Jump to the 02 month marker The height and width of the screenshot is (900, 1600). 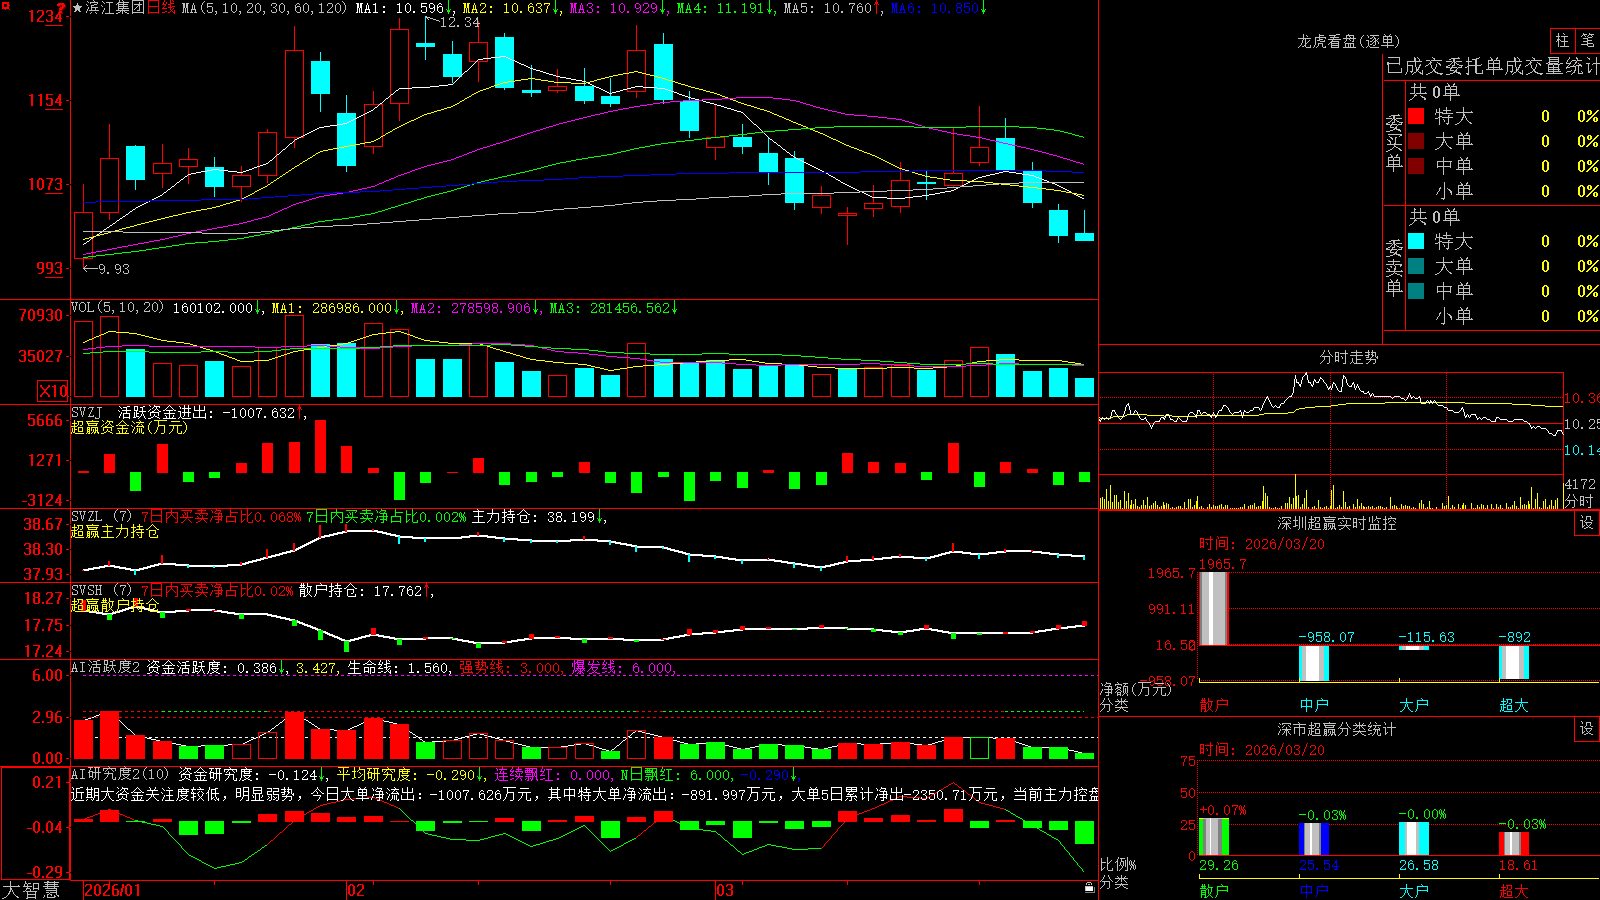tap(356, 890)
